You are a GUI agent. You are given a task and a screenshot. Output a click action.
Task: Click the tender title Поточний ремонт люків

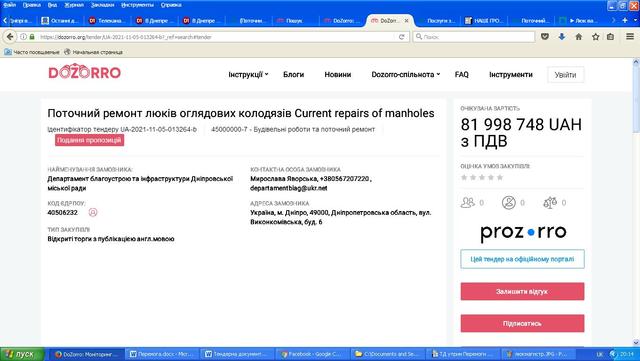click(240, 113)
